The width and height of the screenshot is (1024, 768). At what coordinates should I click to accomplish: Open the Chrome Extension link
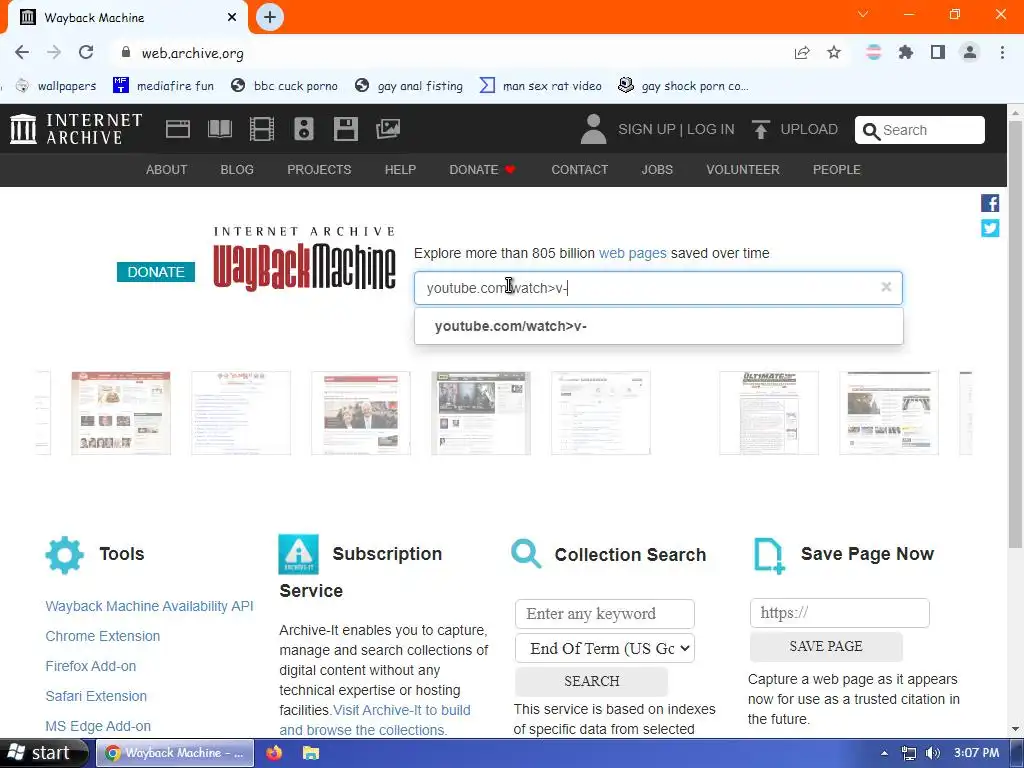coord(103,636)
